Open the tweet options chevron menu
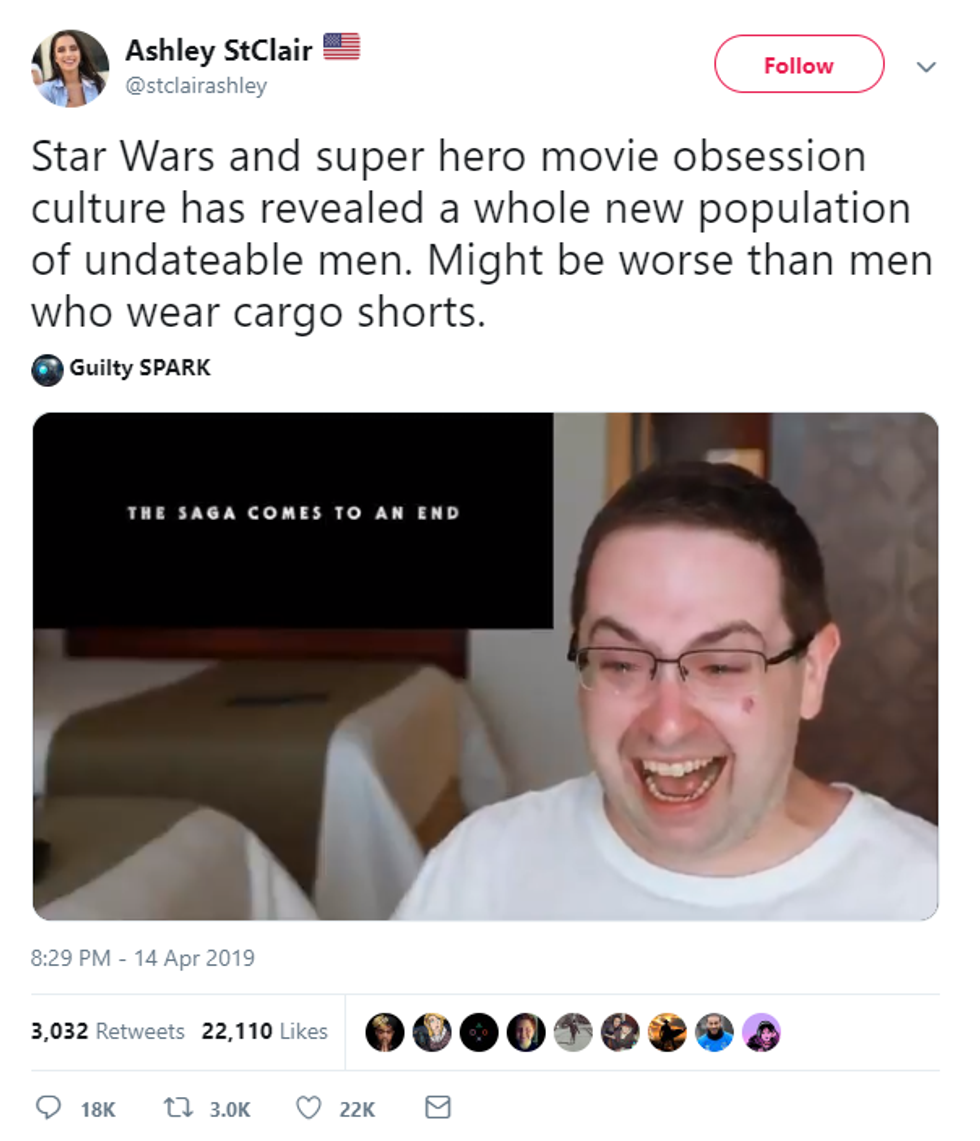This screenshot has height=1141, width=980. (x=925, y=67)
